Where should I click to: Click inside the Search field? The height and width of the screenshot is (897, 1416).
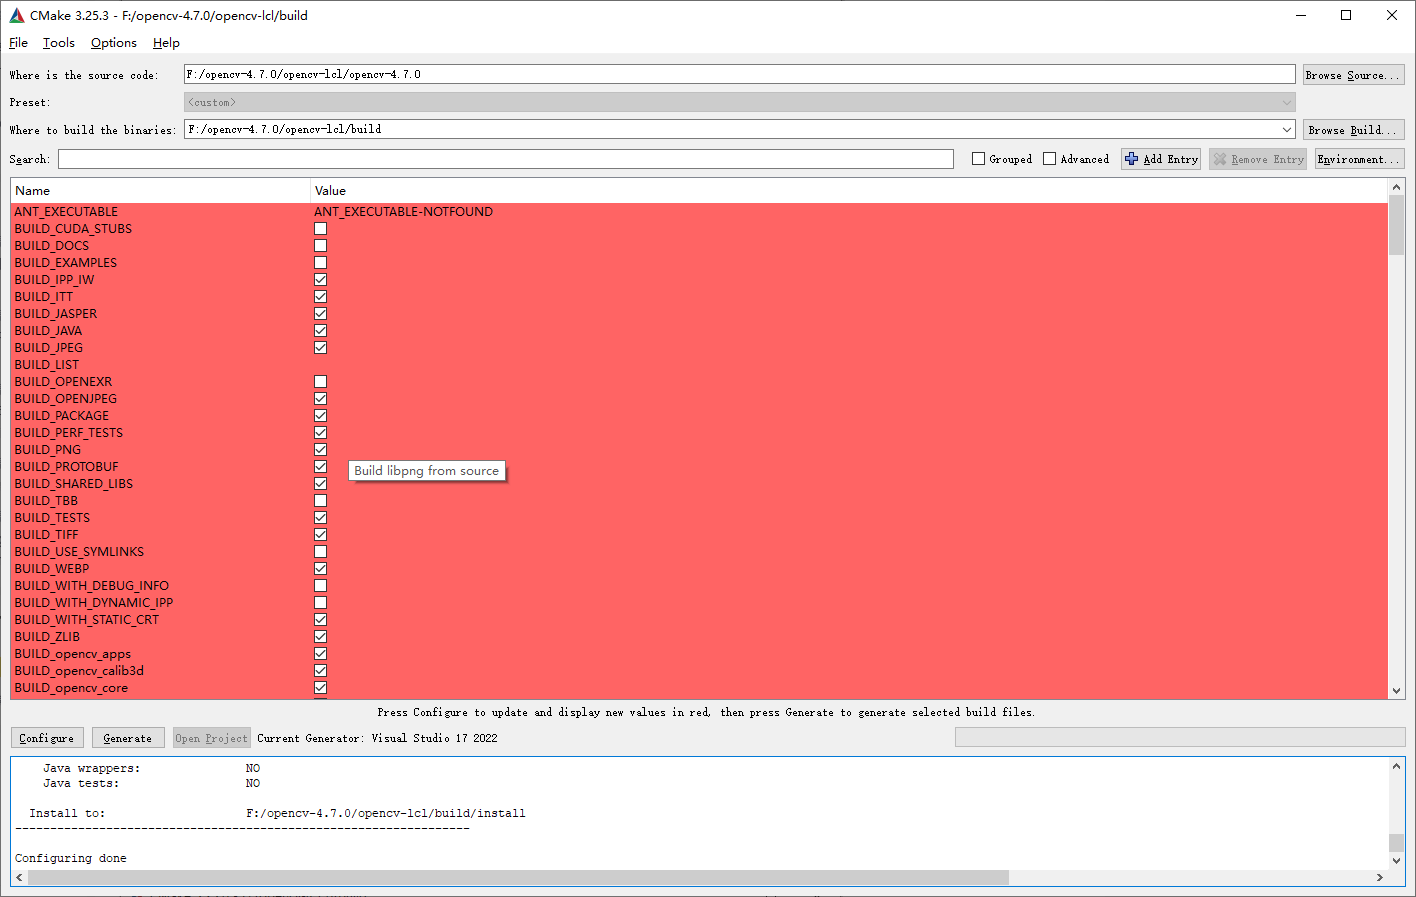pyautogui.click(x=500, y=158)
